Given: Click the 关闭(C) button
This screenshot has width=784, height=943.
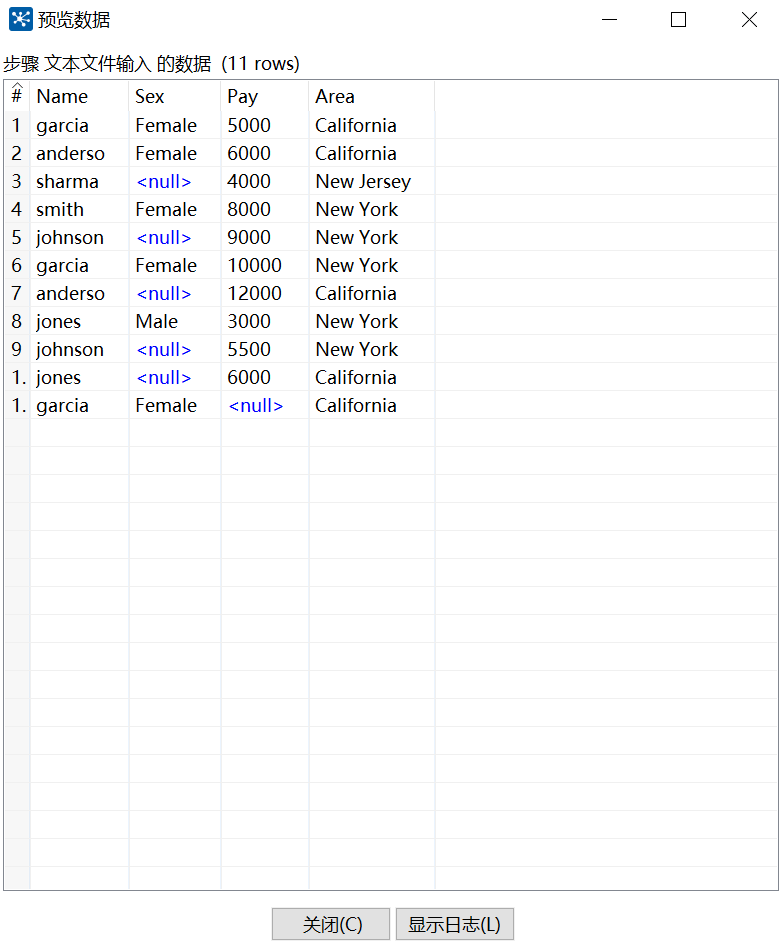Looking at the screenshot, I should [331, 924].
